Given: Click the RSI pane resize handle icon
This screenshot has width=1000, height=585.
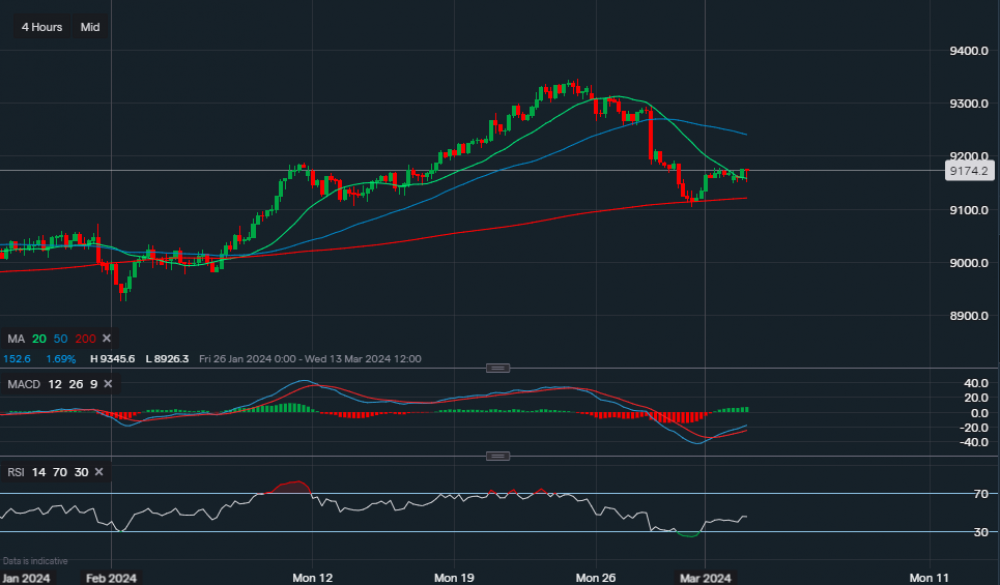Looking at the screenshot, I should pos(497,455).
